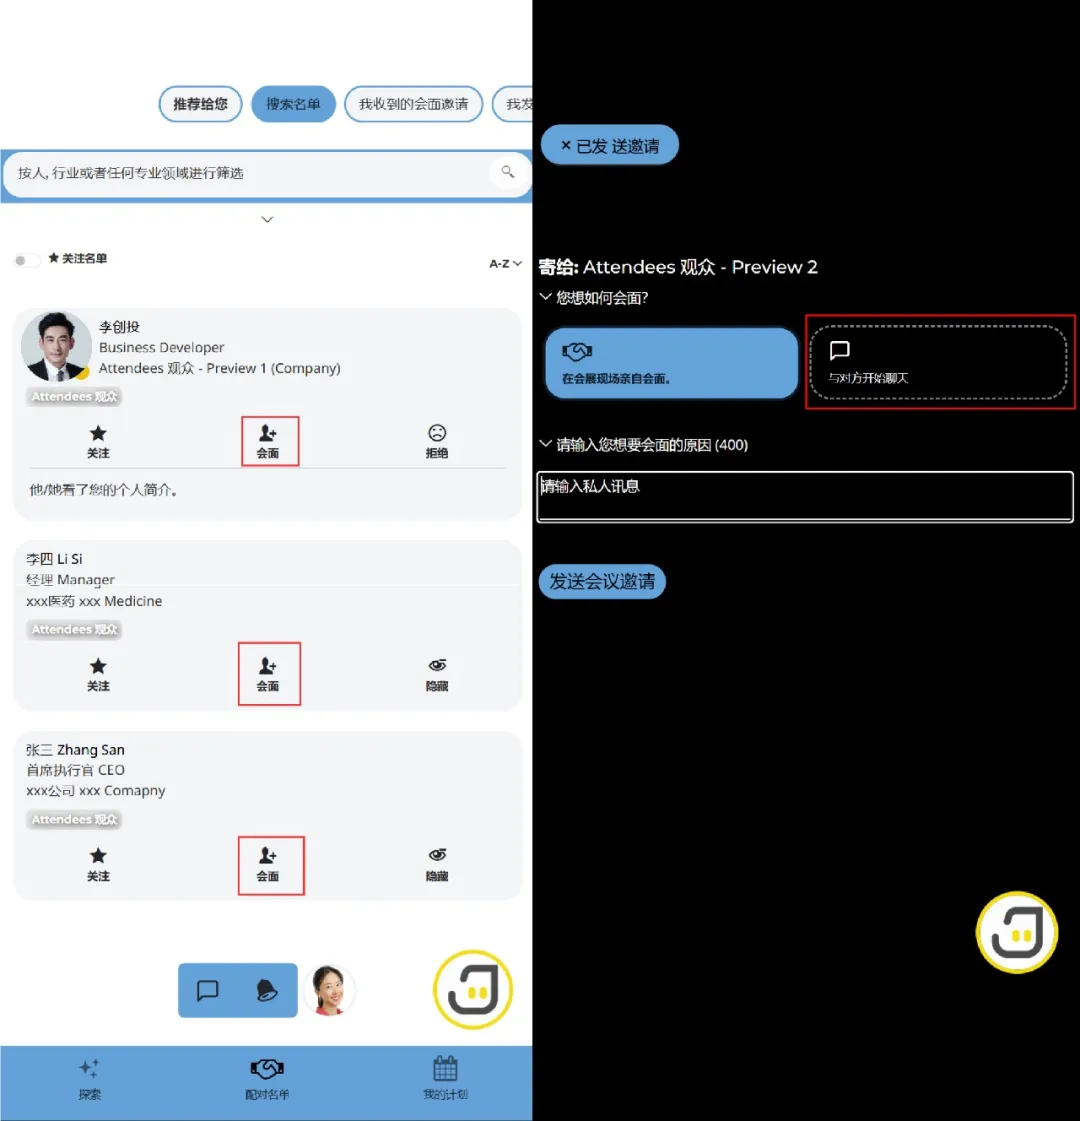Open the A-Z sort dropdown
This screenshot has height=1121, width=1080.
[505, 264]
